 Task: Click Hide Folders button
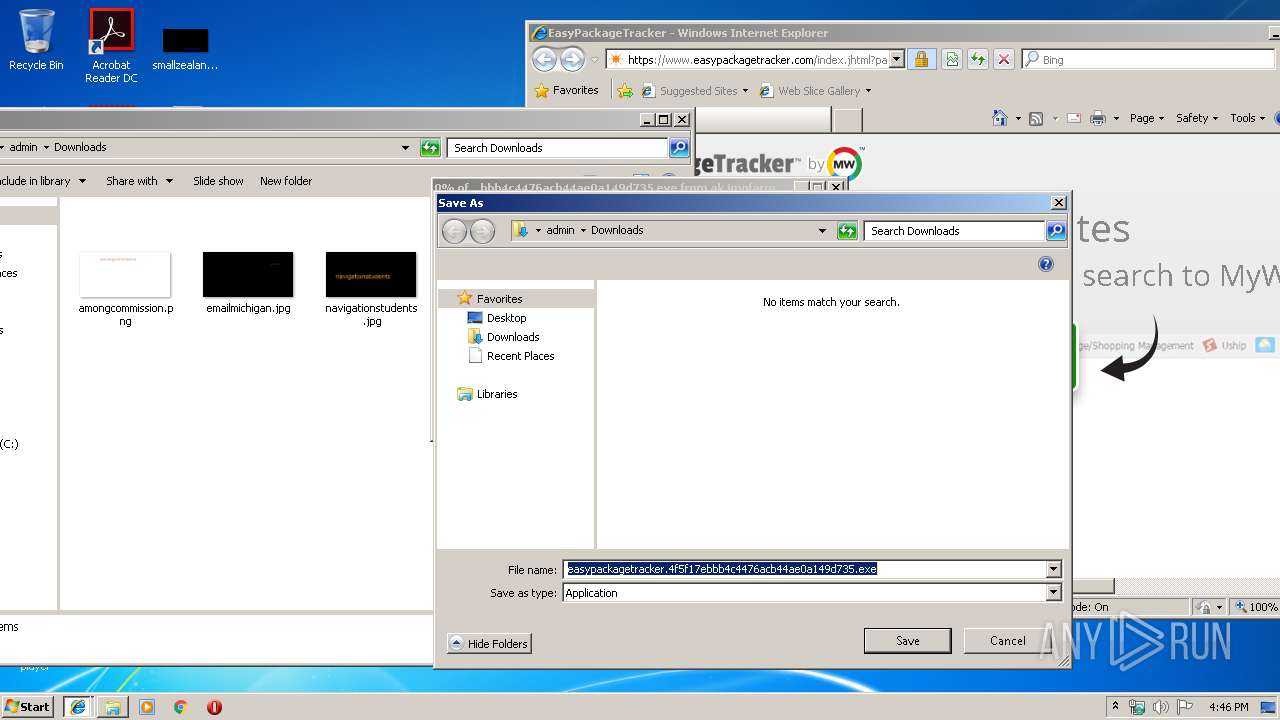point(489,643)
